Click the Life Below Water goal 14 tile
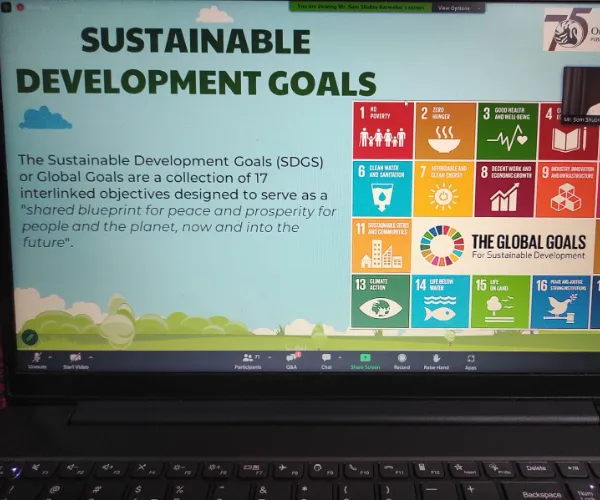600x500 pixels. (x=440, y=301)
